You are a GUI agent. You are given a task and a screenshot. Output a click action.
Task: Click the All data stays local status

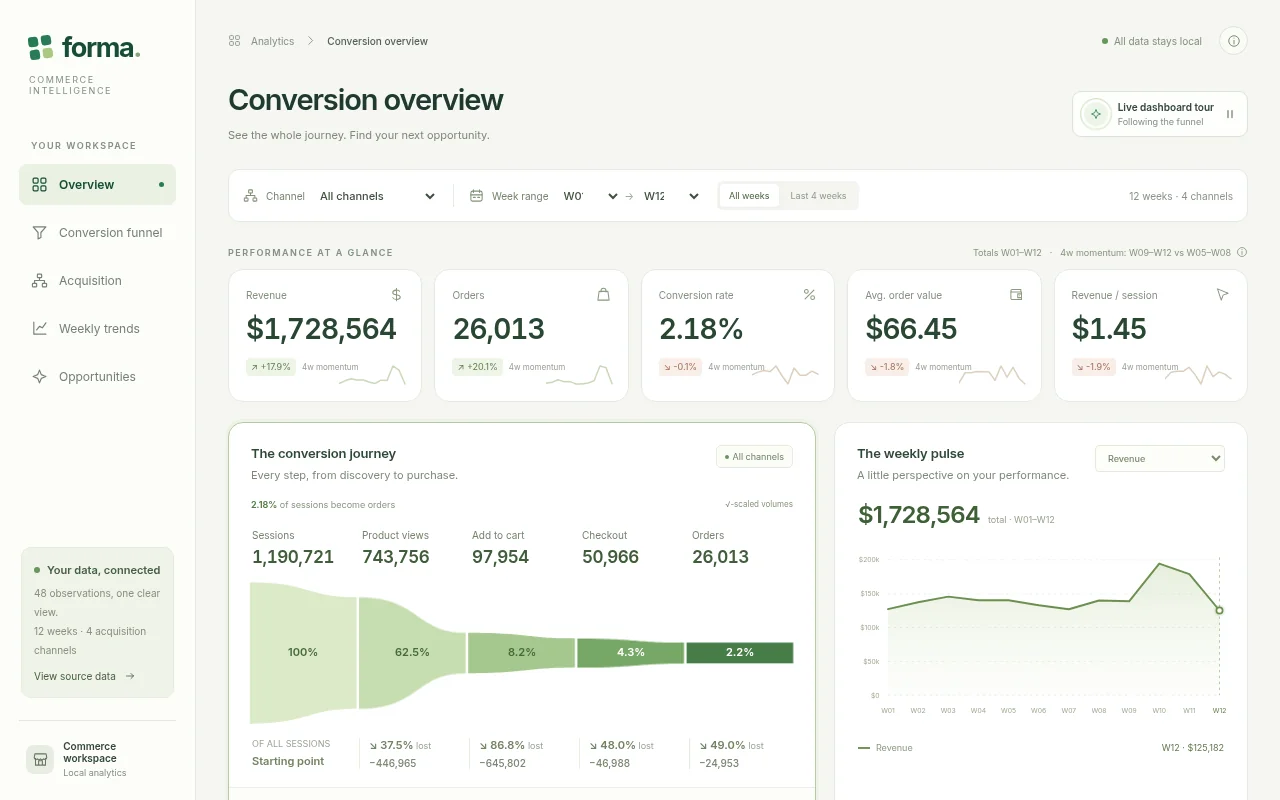[1152, 41]
